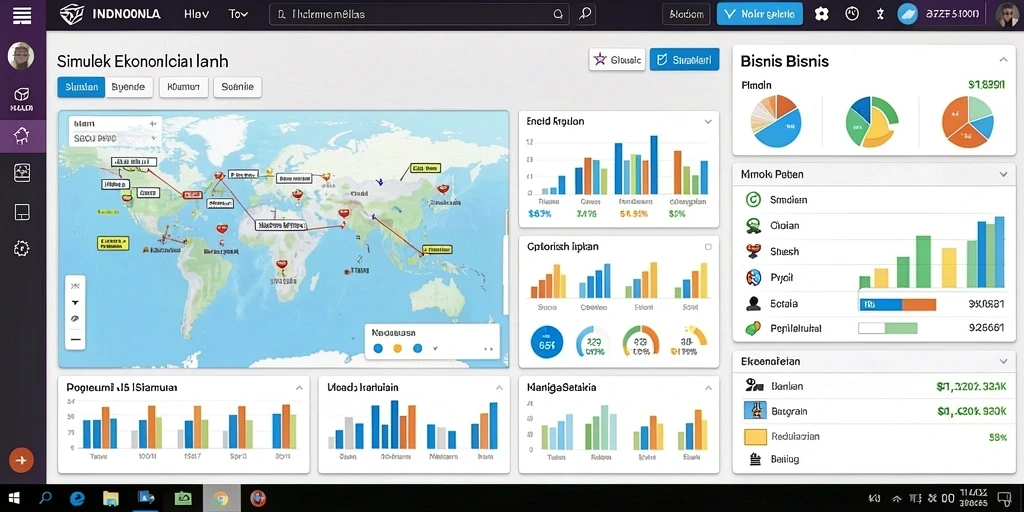Click the flower settings icon in top bar
The height and width of the screenshot is (512, 1024).
pyautogui.click(x=822, y=14)
